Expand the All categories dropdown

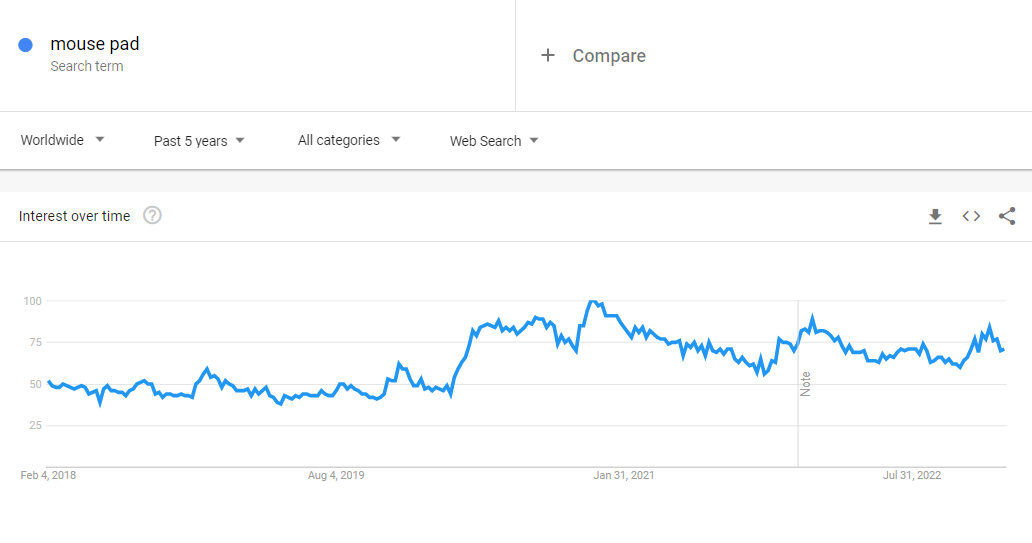tap(349, 140)
